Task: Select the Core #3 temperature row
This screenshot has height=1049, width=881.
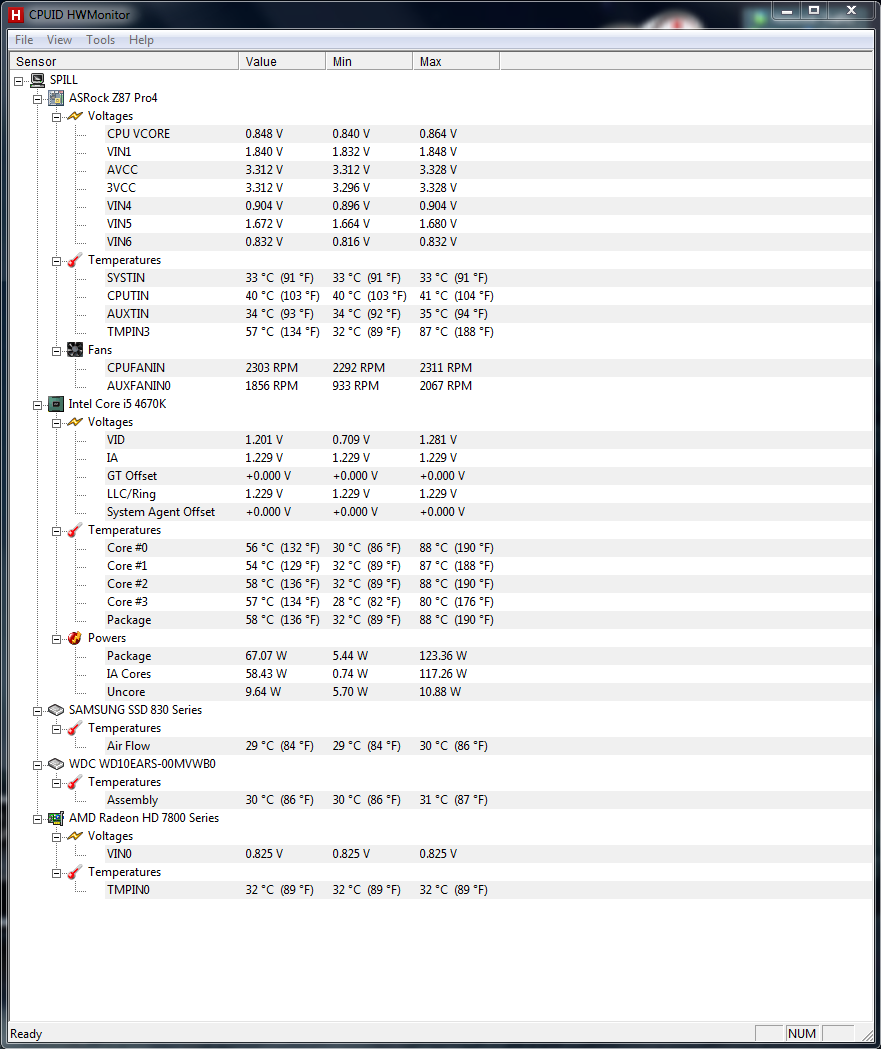Action: point(488,602)
